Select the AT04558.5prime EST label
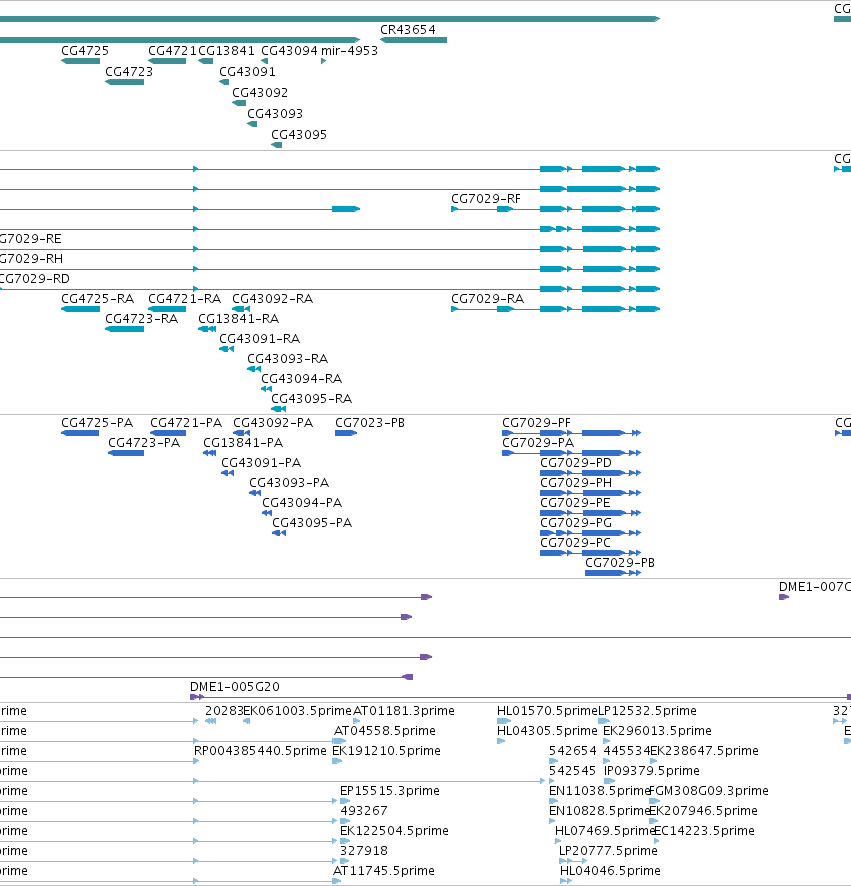 [x=385, y=731]
